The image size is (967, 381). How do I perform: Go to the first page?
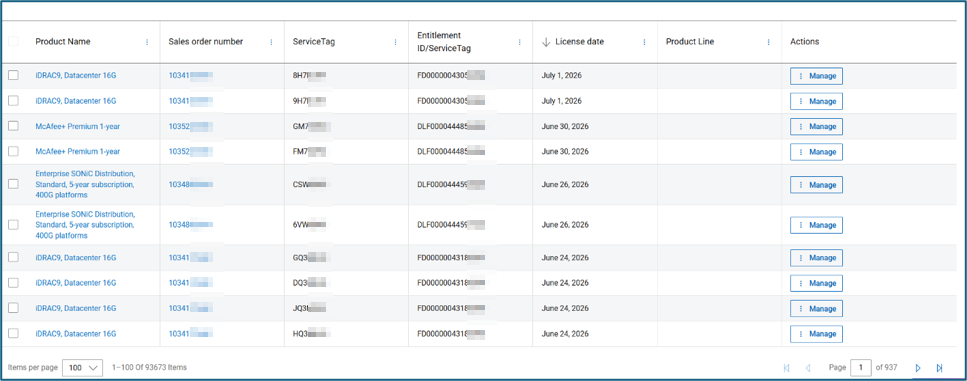(x=786, y=368)
